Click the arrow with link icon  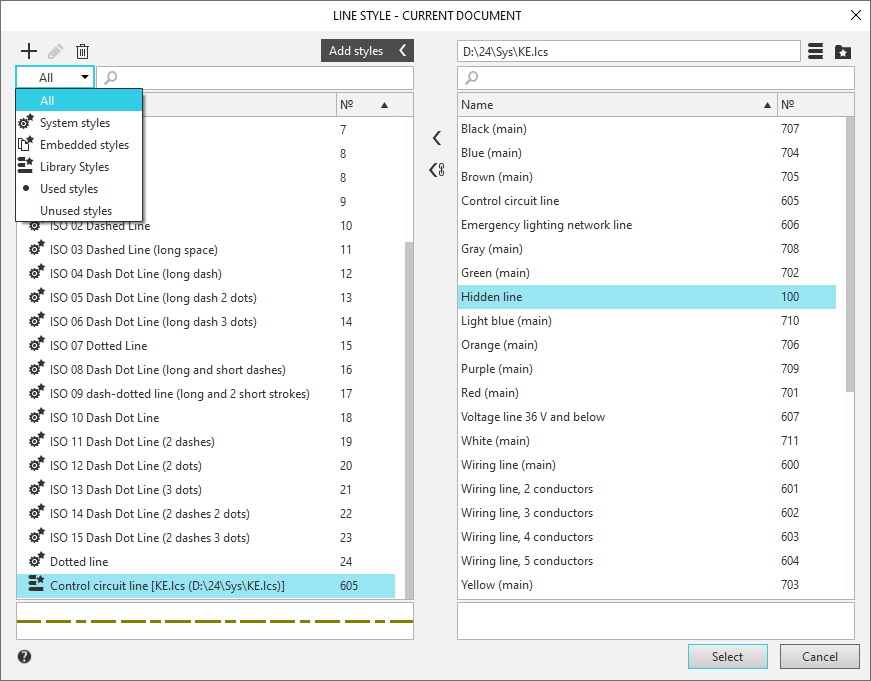436,170
